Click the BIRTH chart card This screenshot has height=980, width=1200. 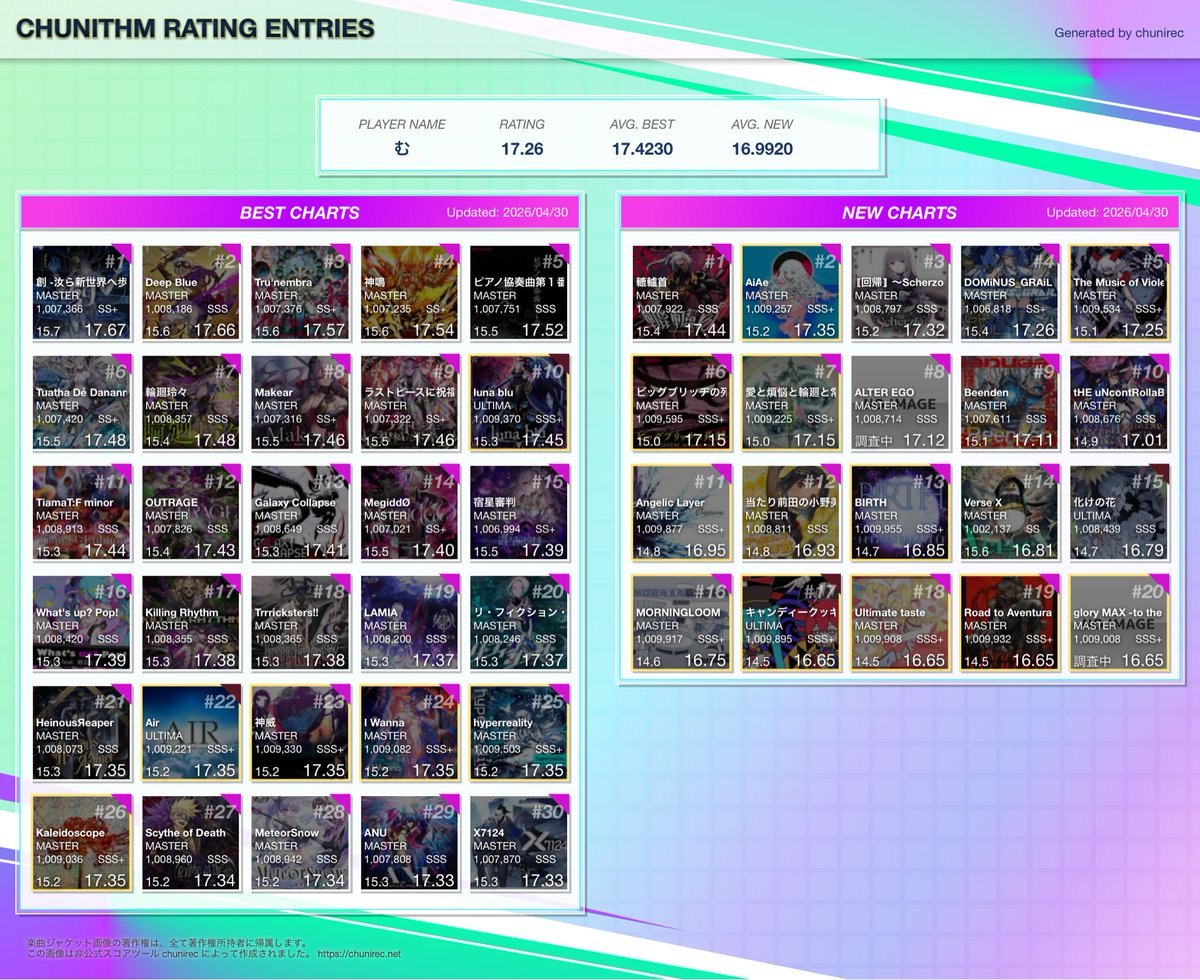pyautogui.click(x=900, y=512)
